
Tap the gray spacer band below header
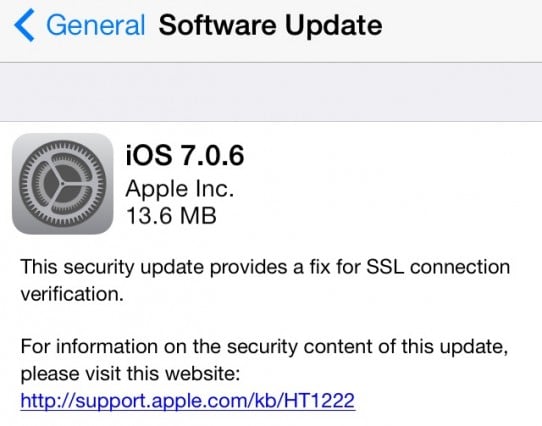tap(271, 92)
